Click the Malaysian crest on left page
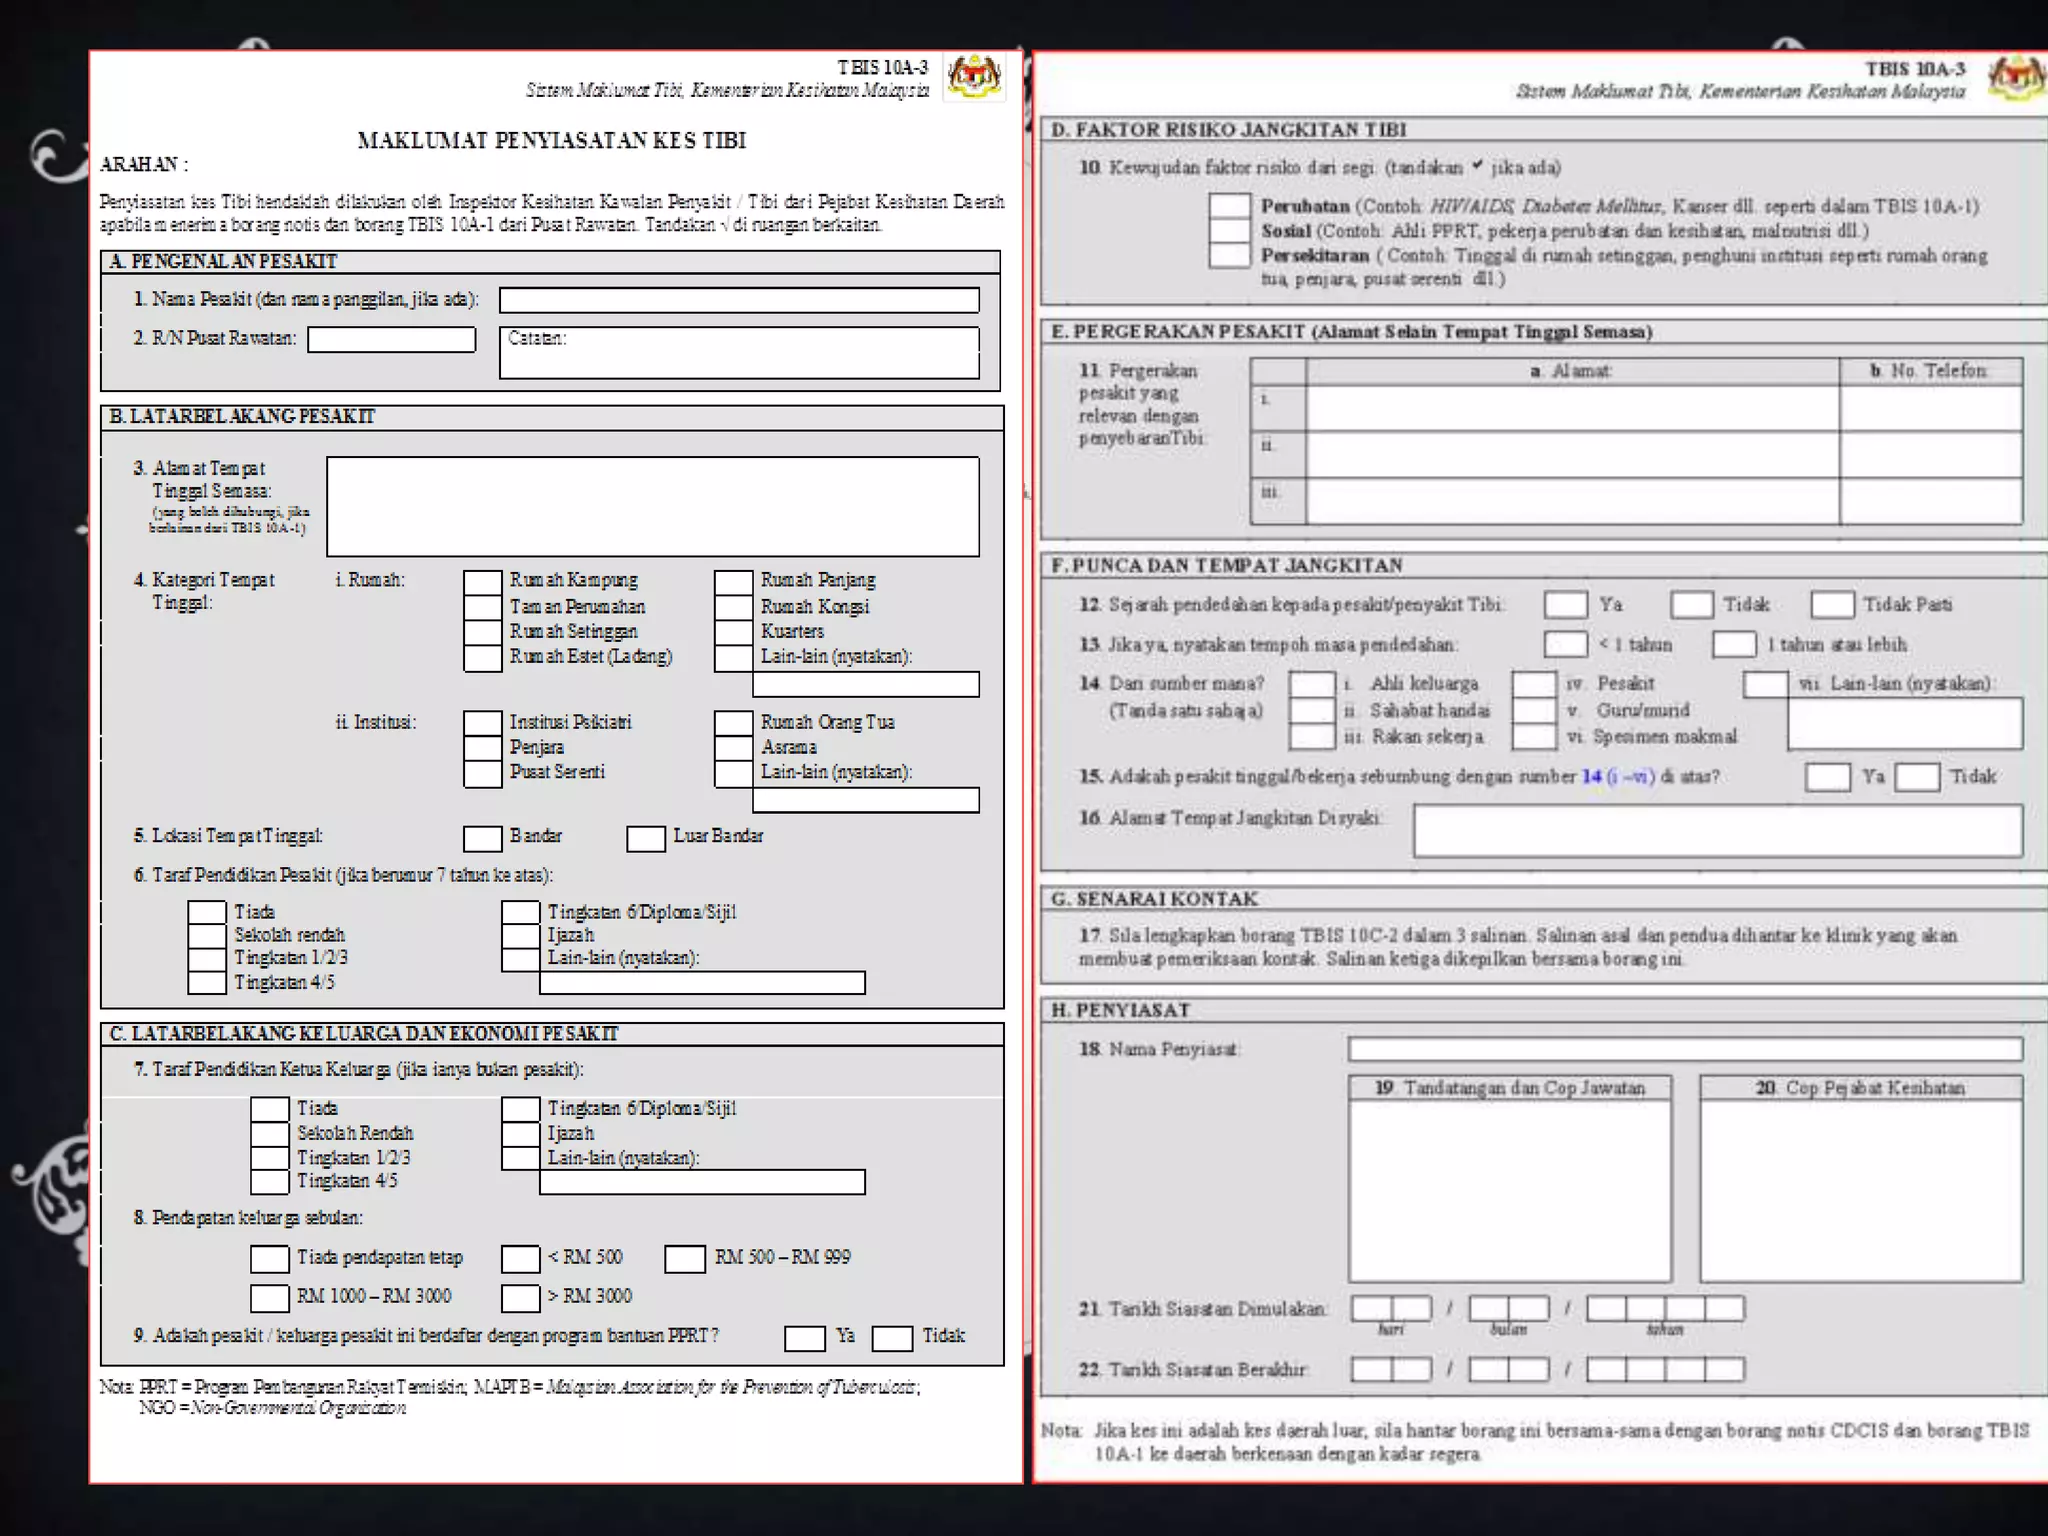The width and height of the screenshot is (2048, 1536). pyautogui.click(x=974, y=77)
